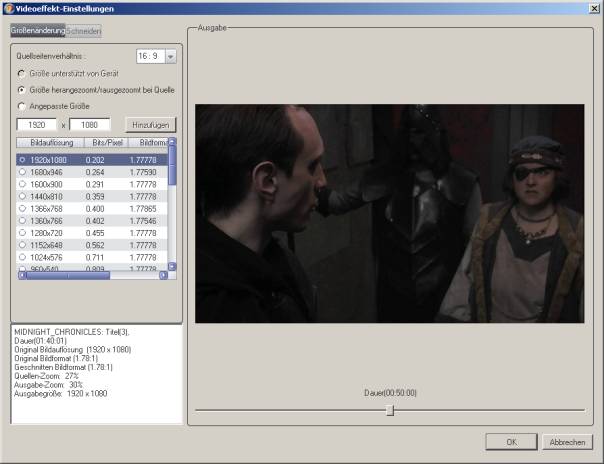This screenshot has height=464, width=604.
Task: Click the list's horizontal scroll right arrow
Action: coord(164,275)
